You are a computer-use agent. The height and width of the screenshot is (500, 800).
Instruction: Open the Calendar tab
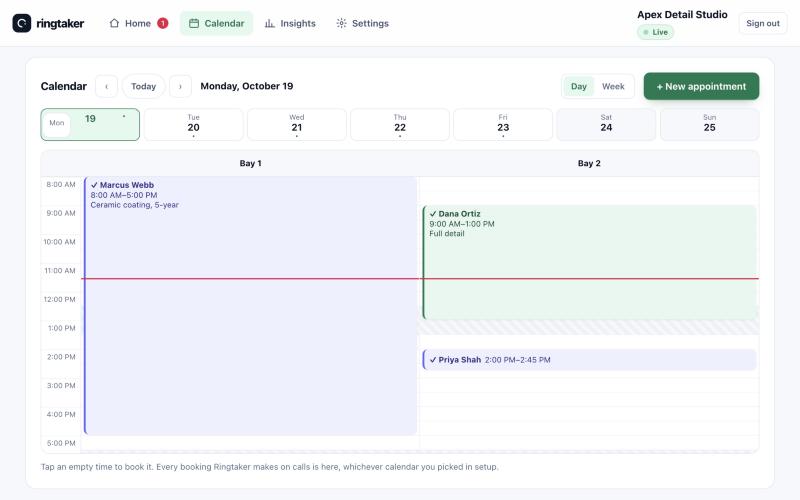(x=216, y=23)
